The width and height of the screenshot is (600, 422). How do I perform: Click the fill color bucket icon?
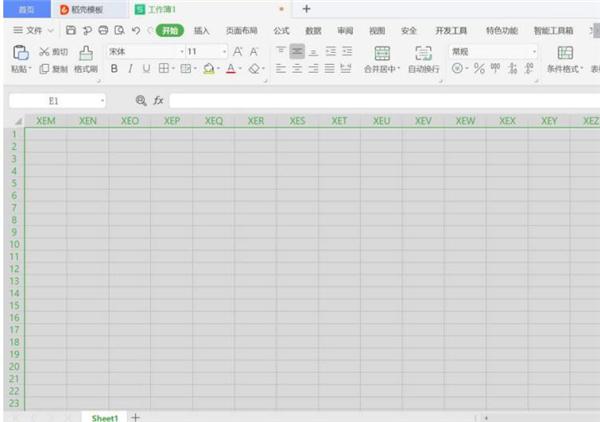[209, 69]
